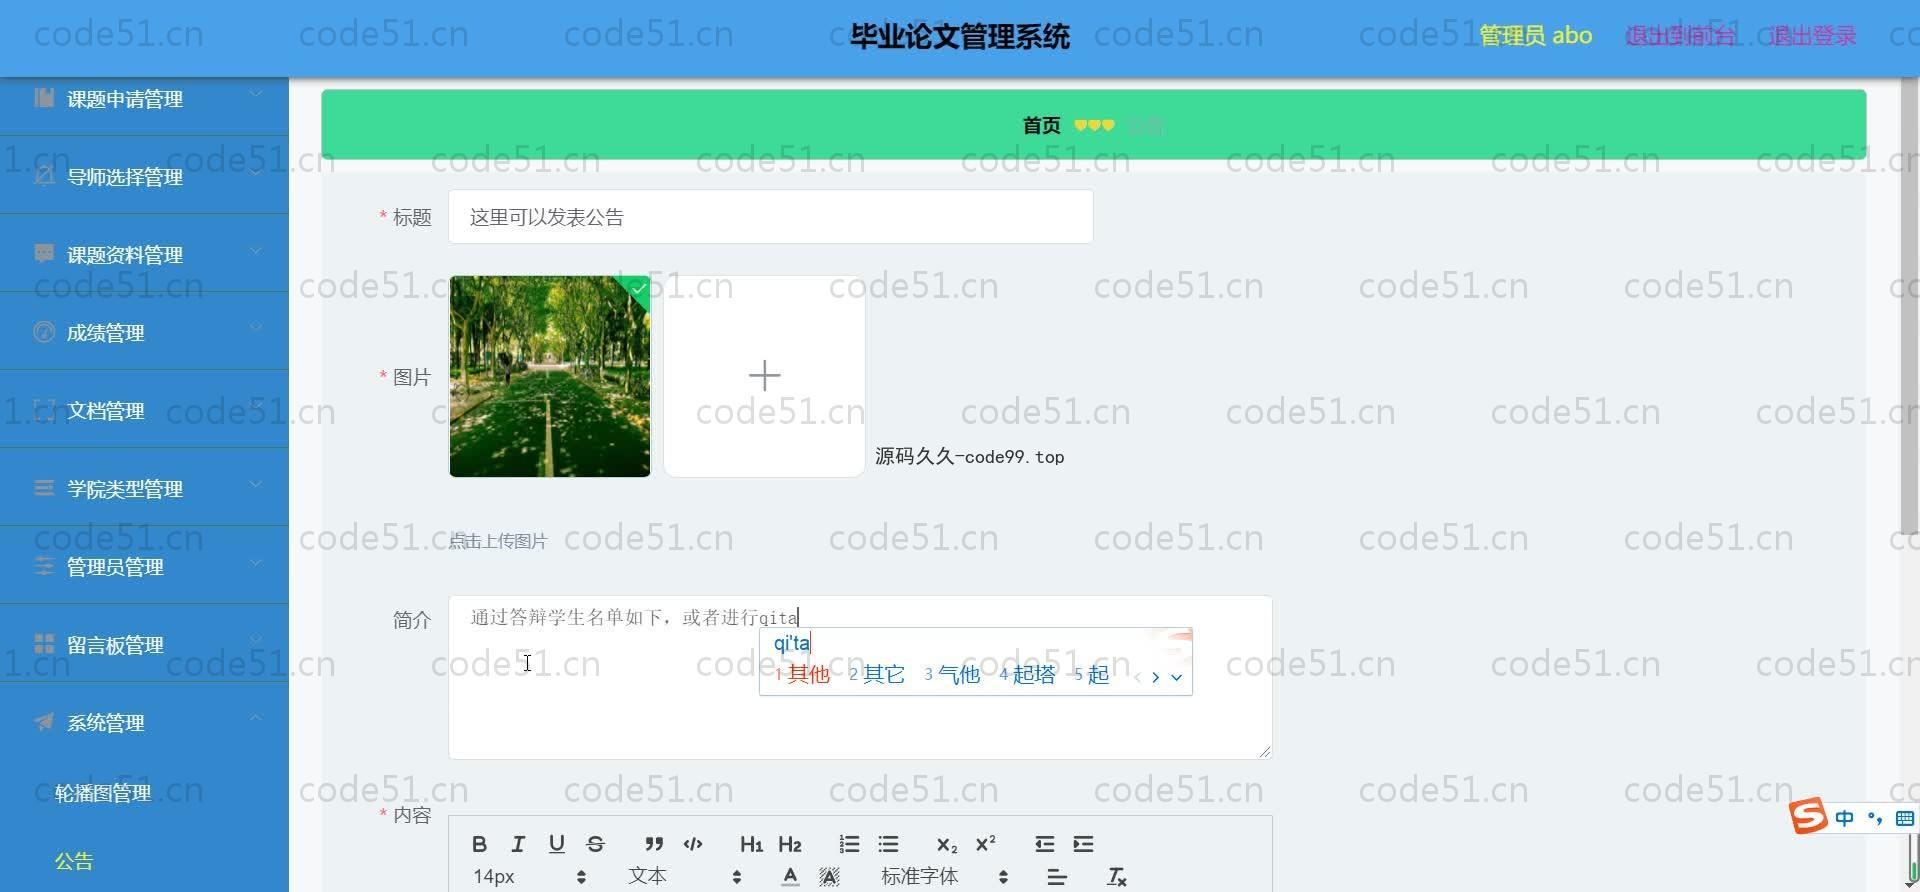
Task: Insert a blockquote using the quote icon
Action: [x=654, y=844]
